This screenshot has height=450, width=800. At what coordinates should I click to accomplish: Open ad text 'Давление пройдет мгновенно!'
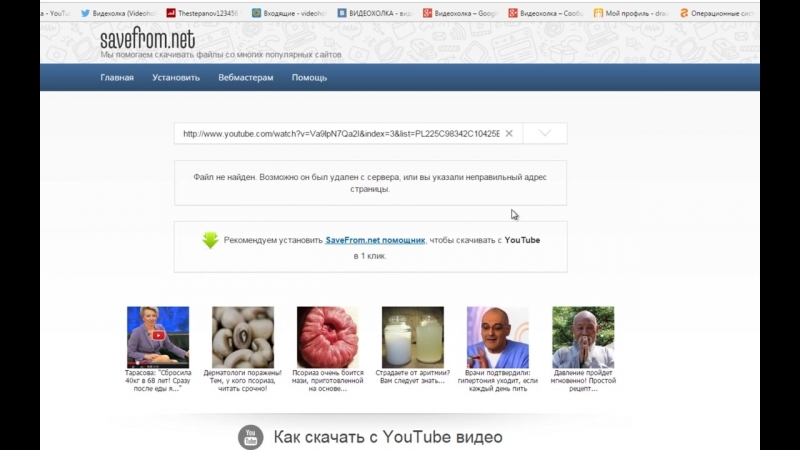(x=583, y=381)
